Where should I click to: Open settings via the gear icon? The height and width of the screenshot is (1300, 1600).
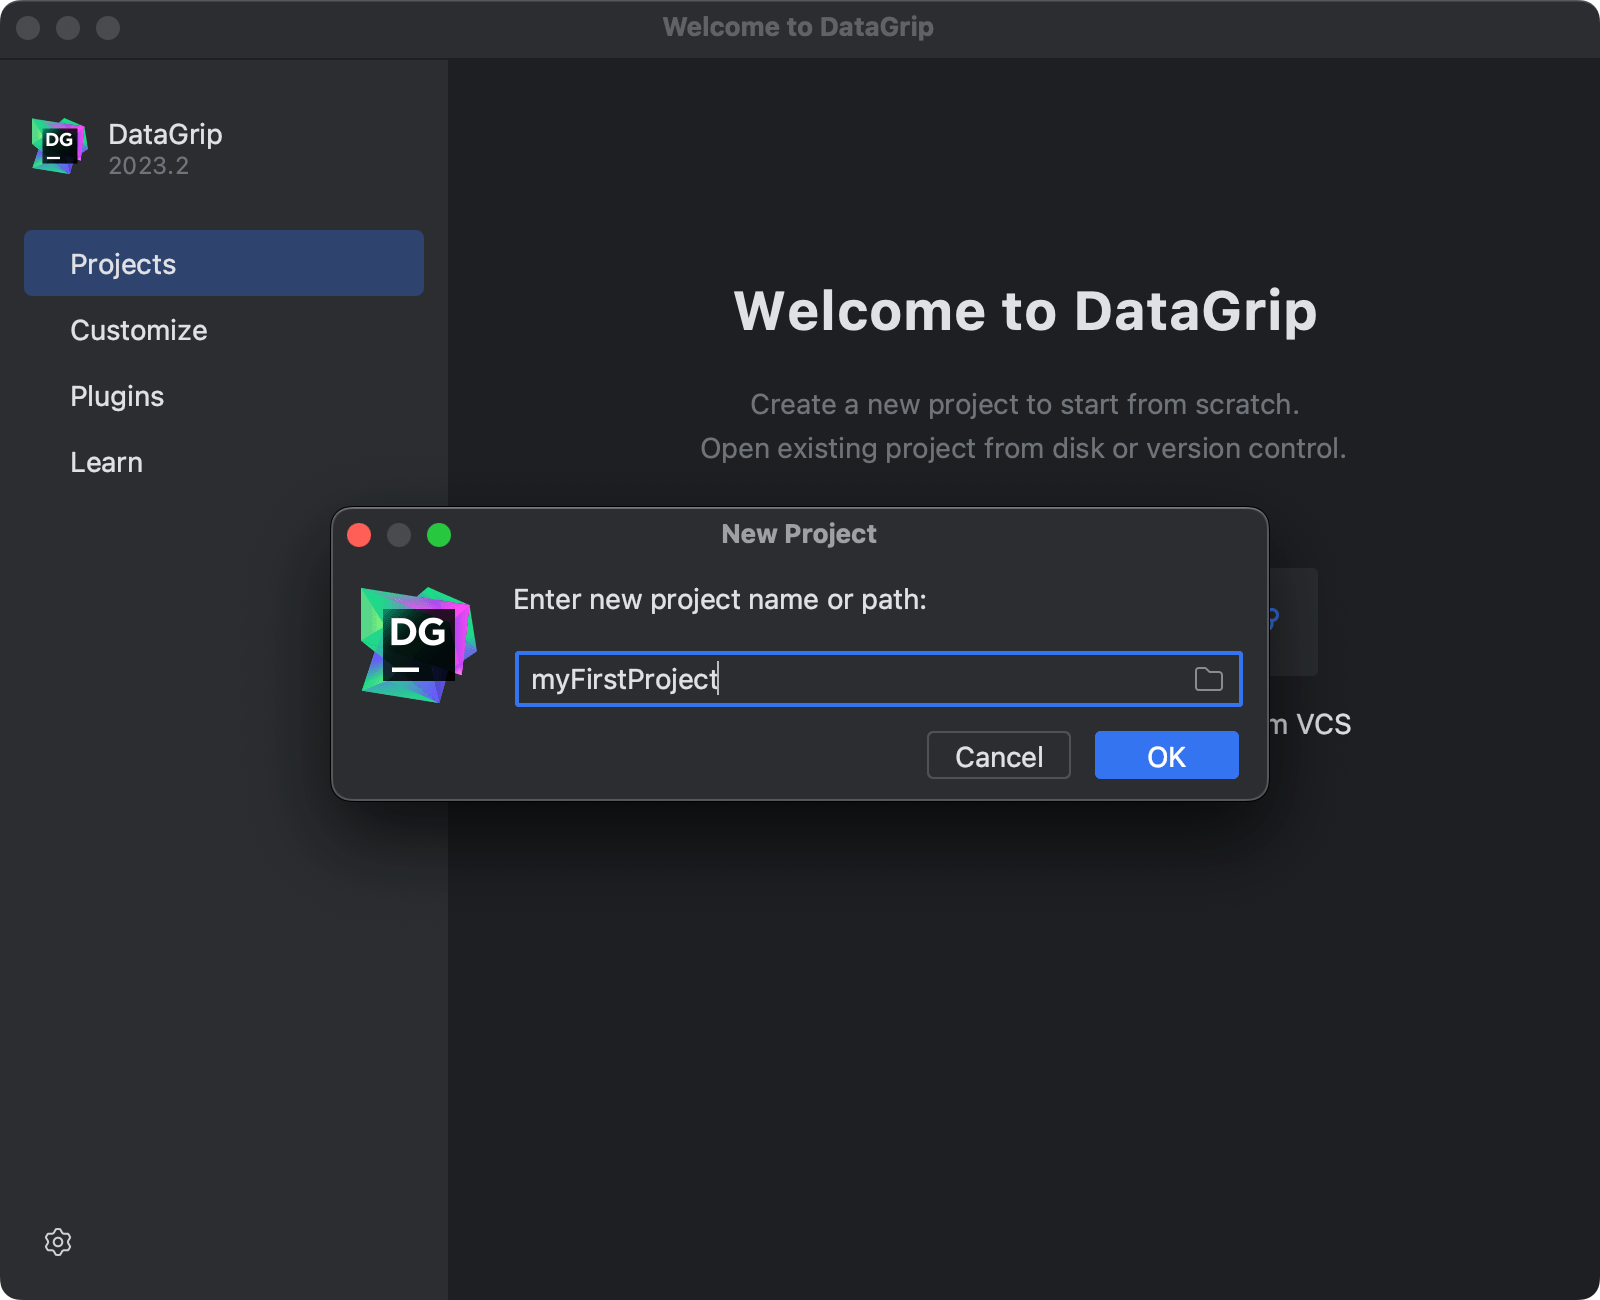[x=58, y=1242]
